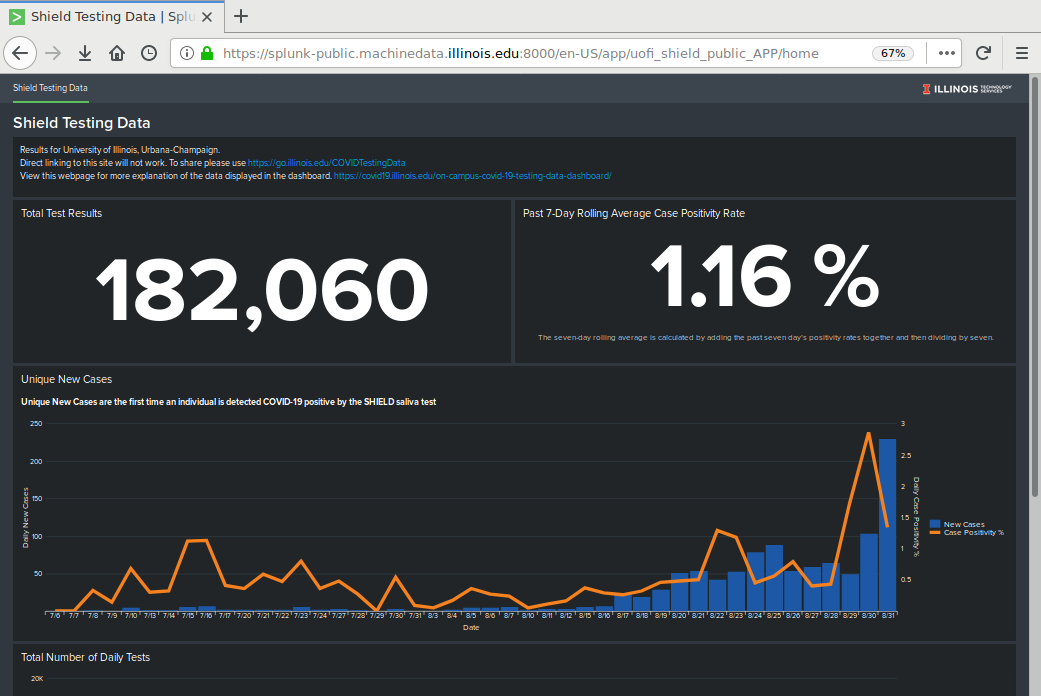Open the go.illinois.edu/COVIDTestingData link
Screen dimensions: 1041x696
[x=326, y=162]
